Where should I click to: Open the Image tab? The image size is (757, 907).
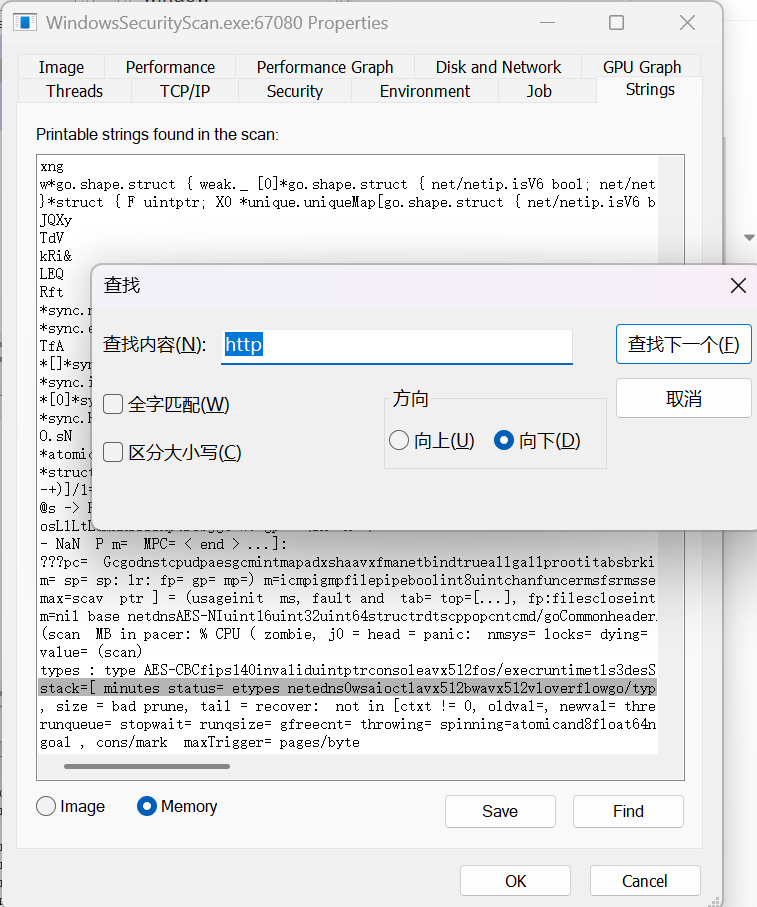tap(61, 67)
